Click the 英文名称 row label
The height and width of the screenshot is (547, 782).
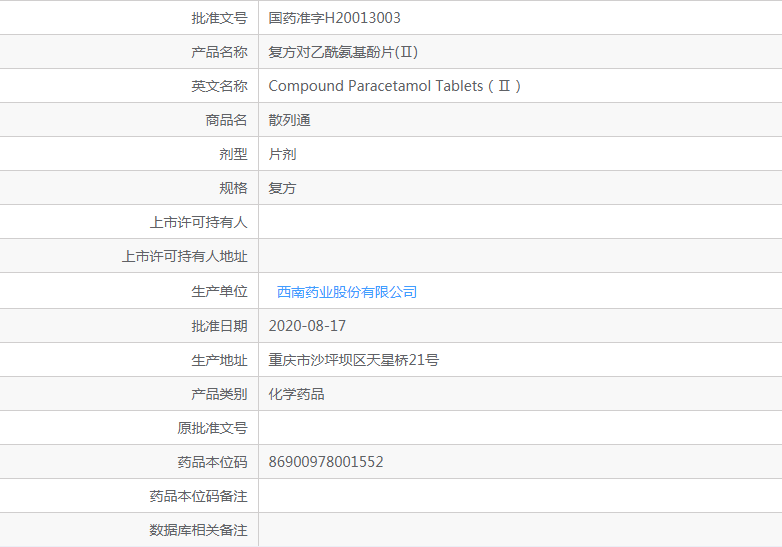219,86
